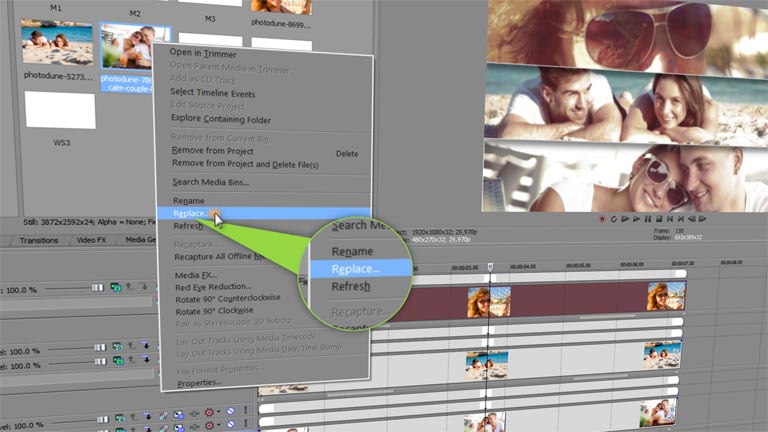Choose Rotate 90° Clockwise

(215, 311)
